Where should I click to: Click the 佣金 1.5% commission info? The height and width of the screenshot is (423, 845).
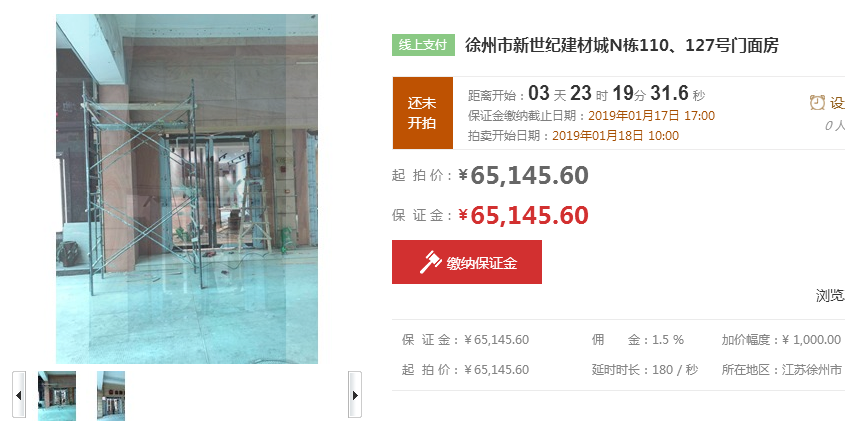point(638,339)
